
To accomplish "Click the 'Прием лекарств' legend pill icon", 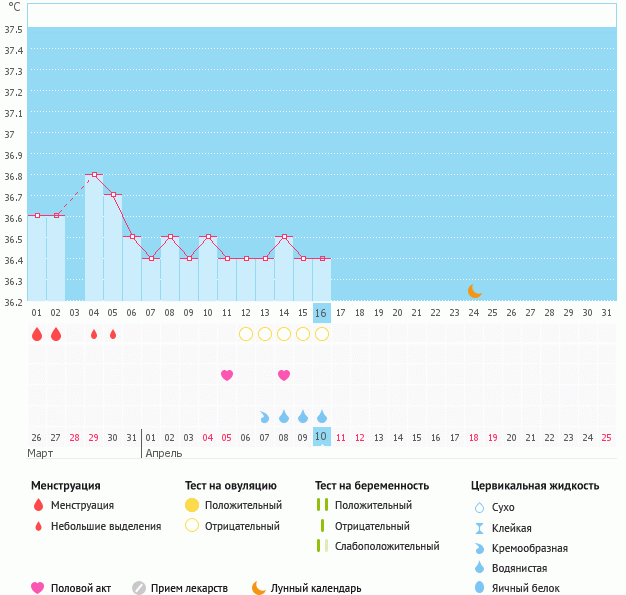I will [139, 588].
